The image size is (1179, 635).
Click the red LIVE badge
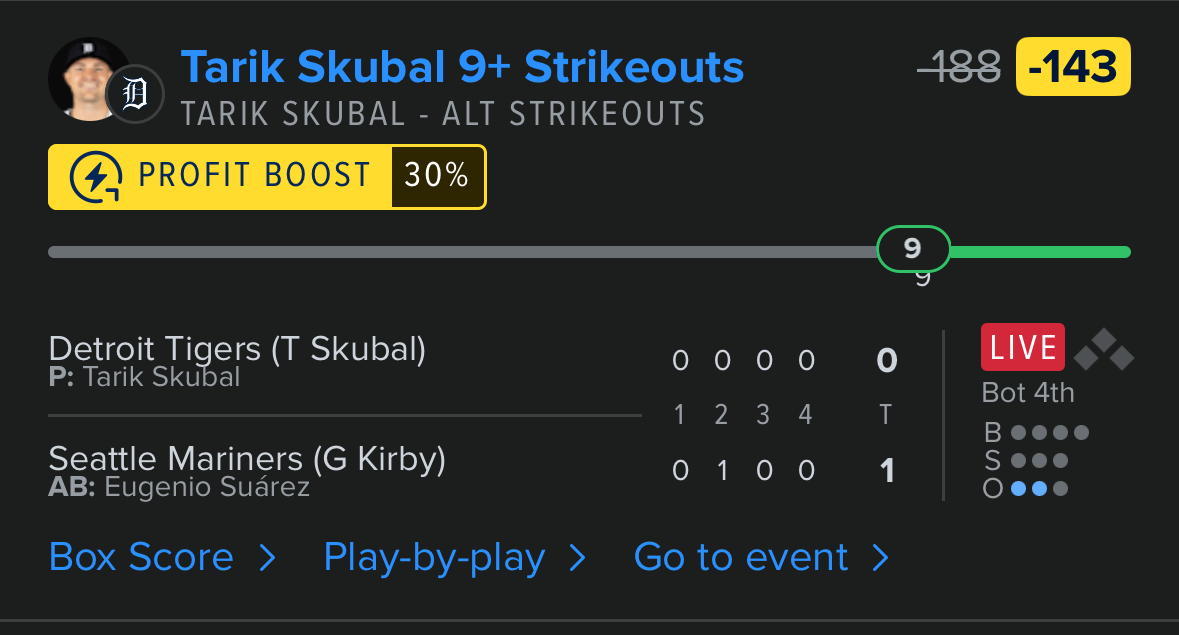(1023, 348)
